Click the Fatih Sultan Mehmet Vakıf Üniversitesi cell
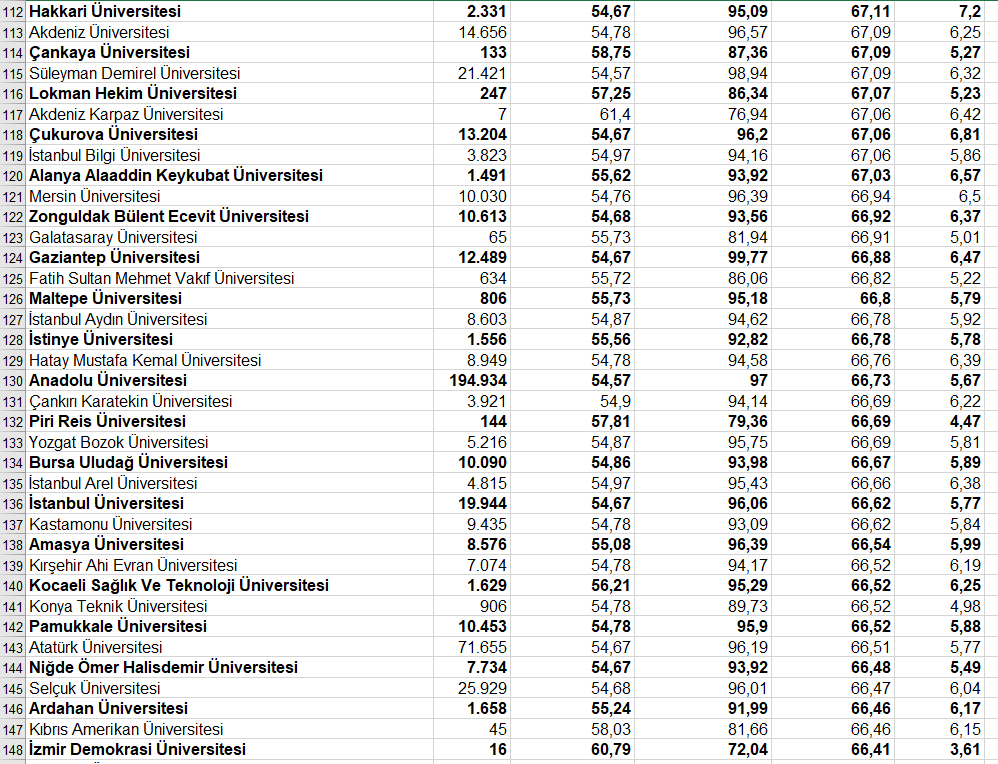Screen dimensions: 998x764 [x=229, y=278]
